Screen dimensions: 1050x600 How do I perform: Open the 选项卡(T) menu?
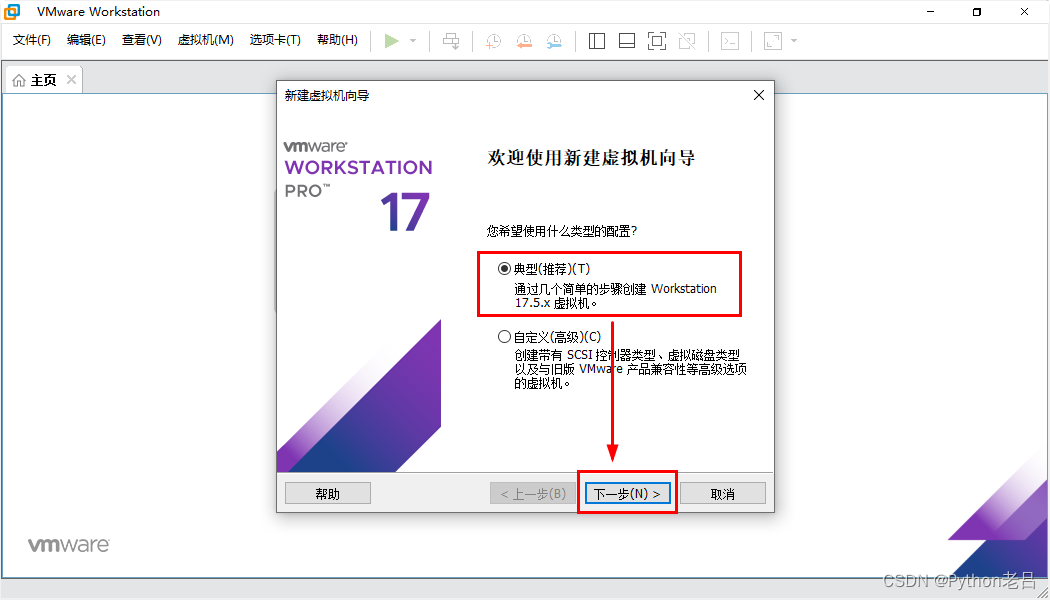(275, 40)
